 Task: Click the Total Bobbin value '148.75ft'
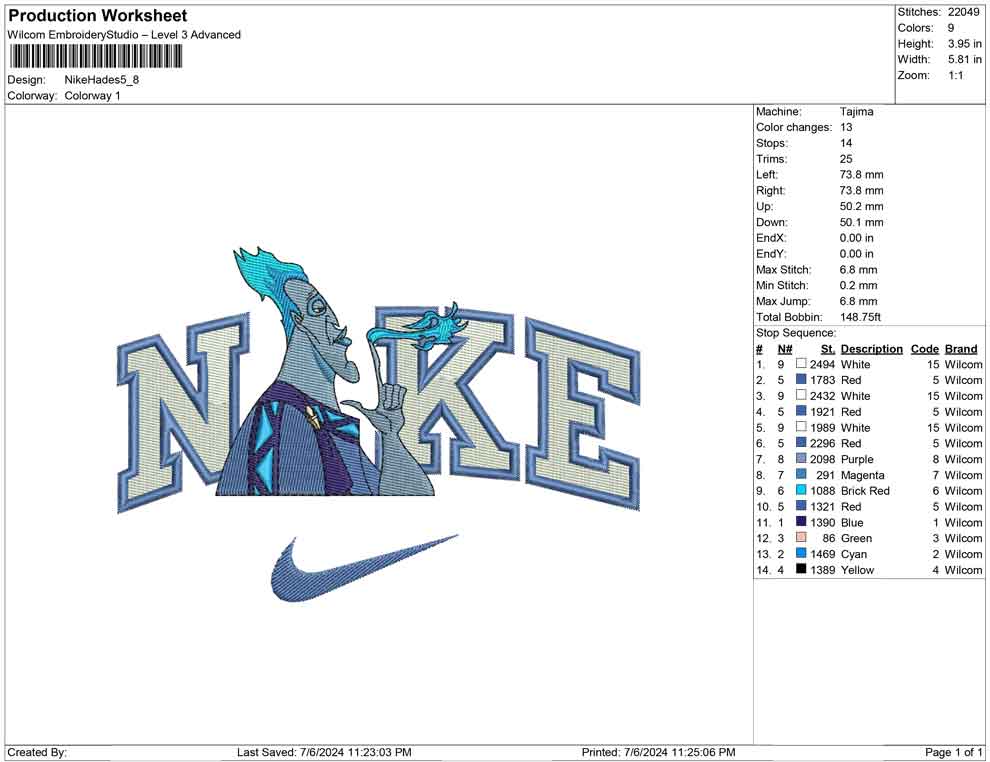click(x=861, y=317)
